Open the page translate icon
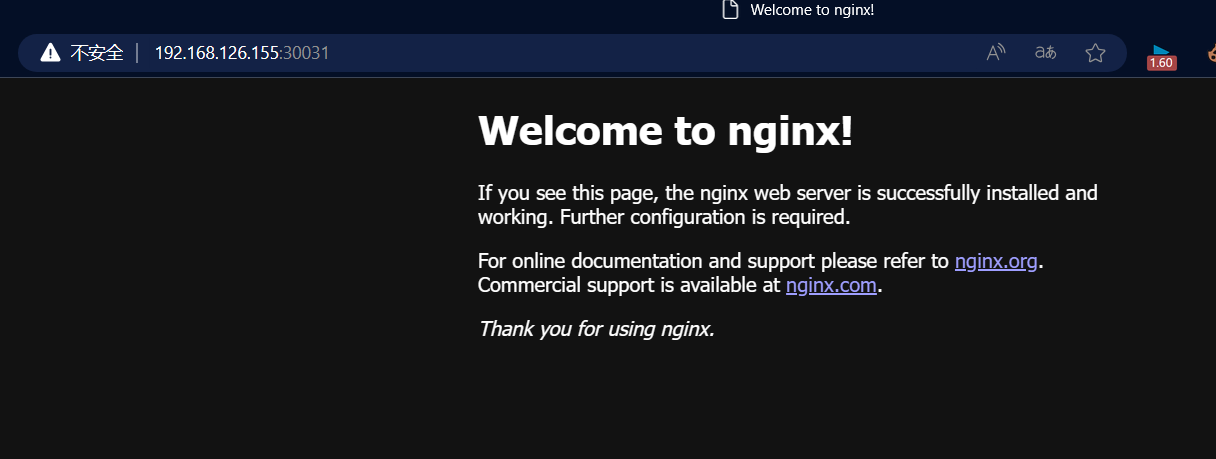This screenshot has height=459, width=1216. point(1045,53)
